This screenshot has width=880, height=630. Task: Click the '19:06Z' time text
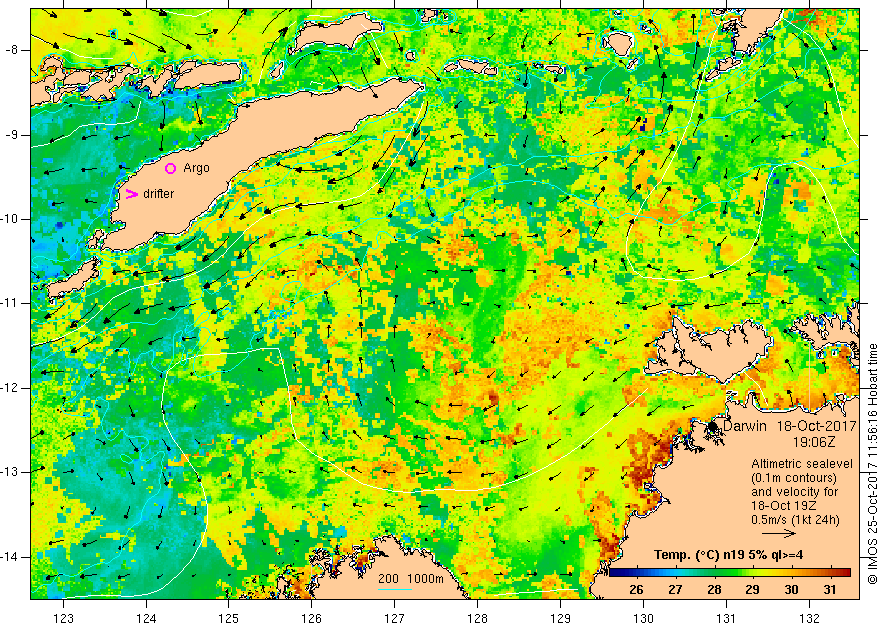click(x=814, y=443)
